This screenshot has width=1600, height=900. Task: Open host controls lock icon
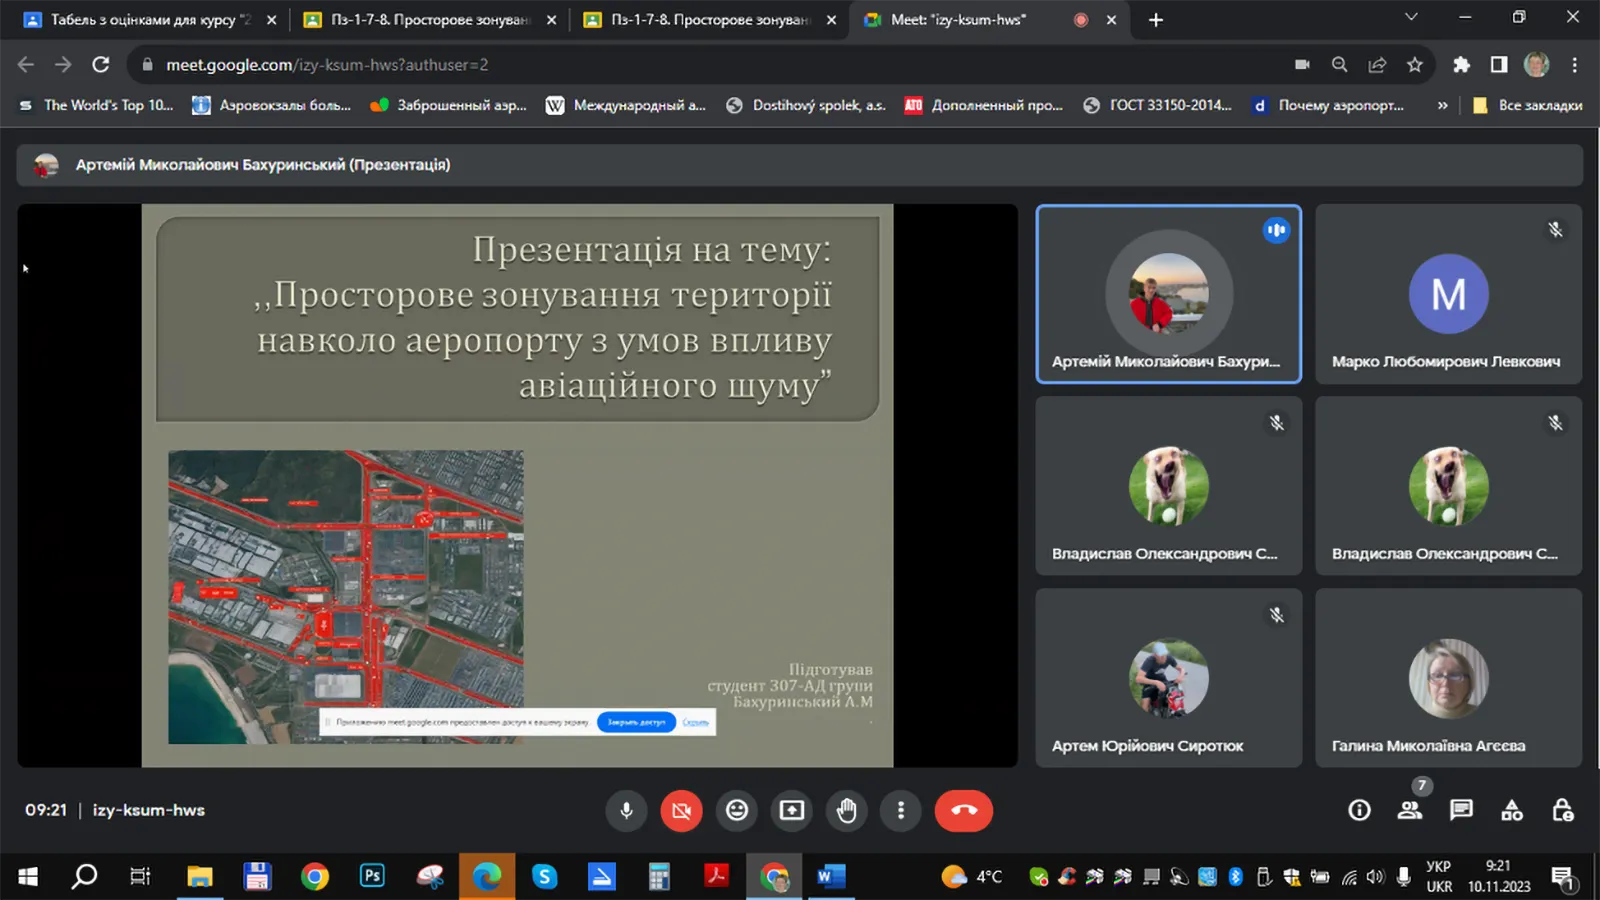(x=1563, y=810)
